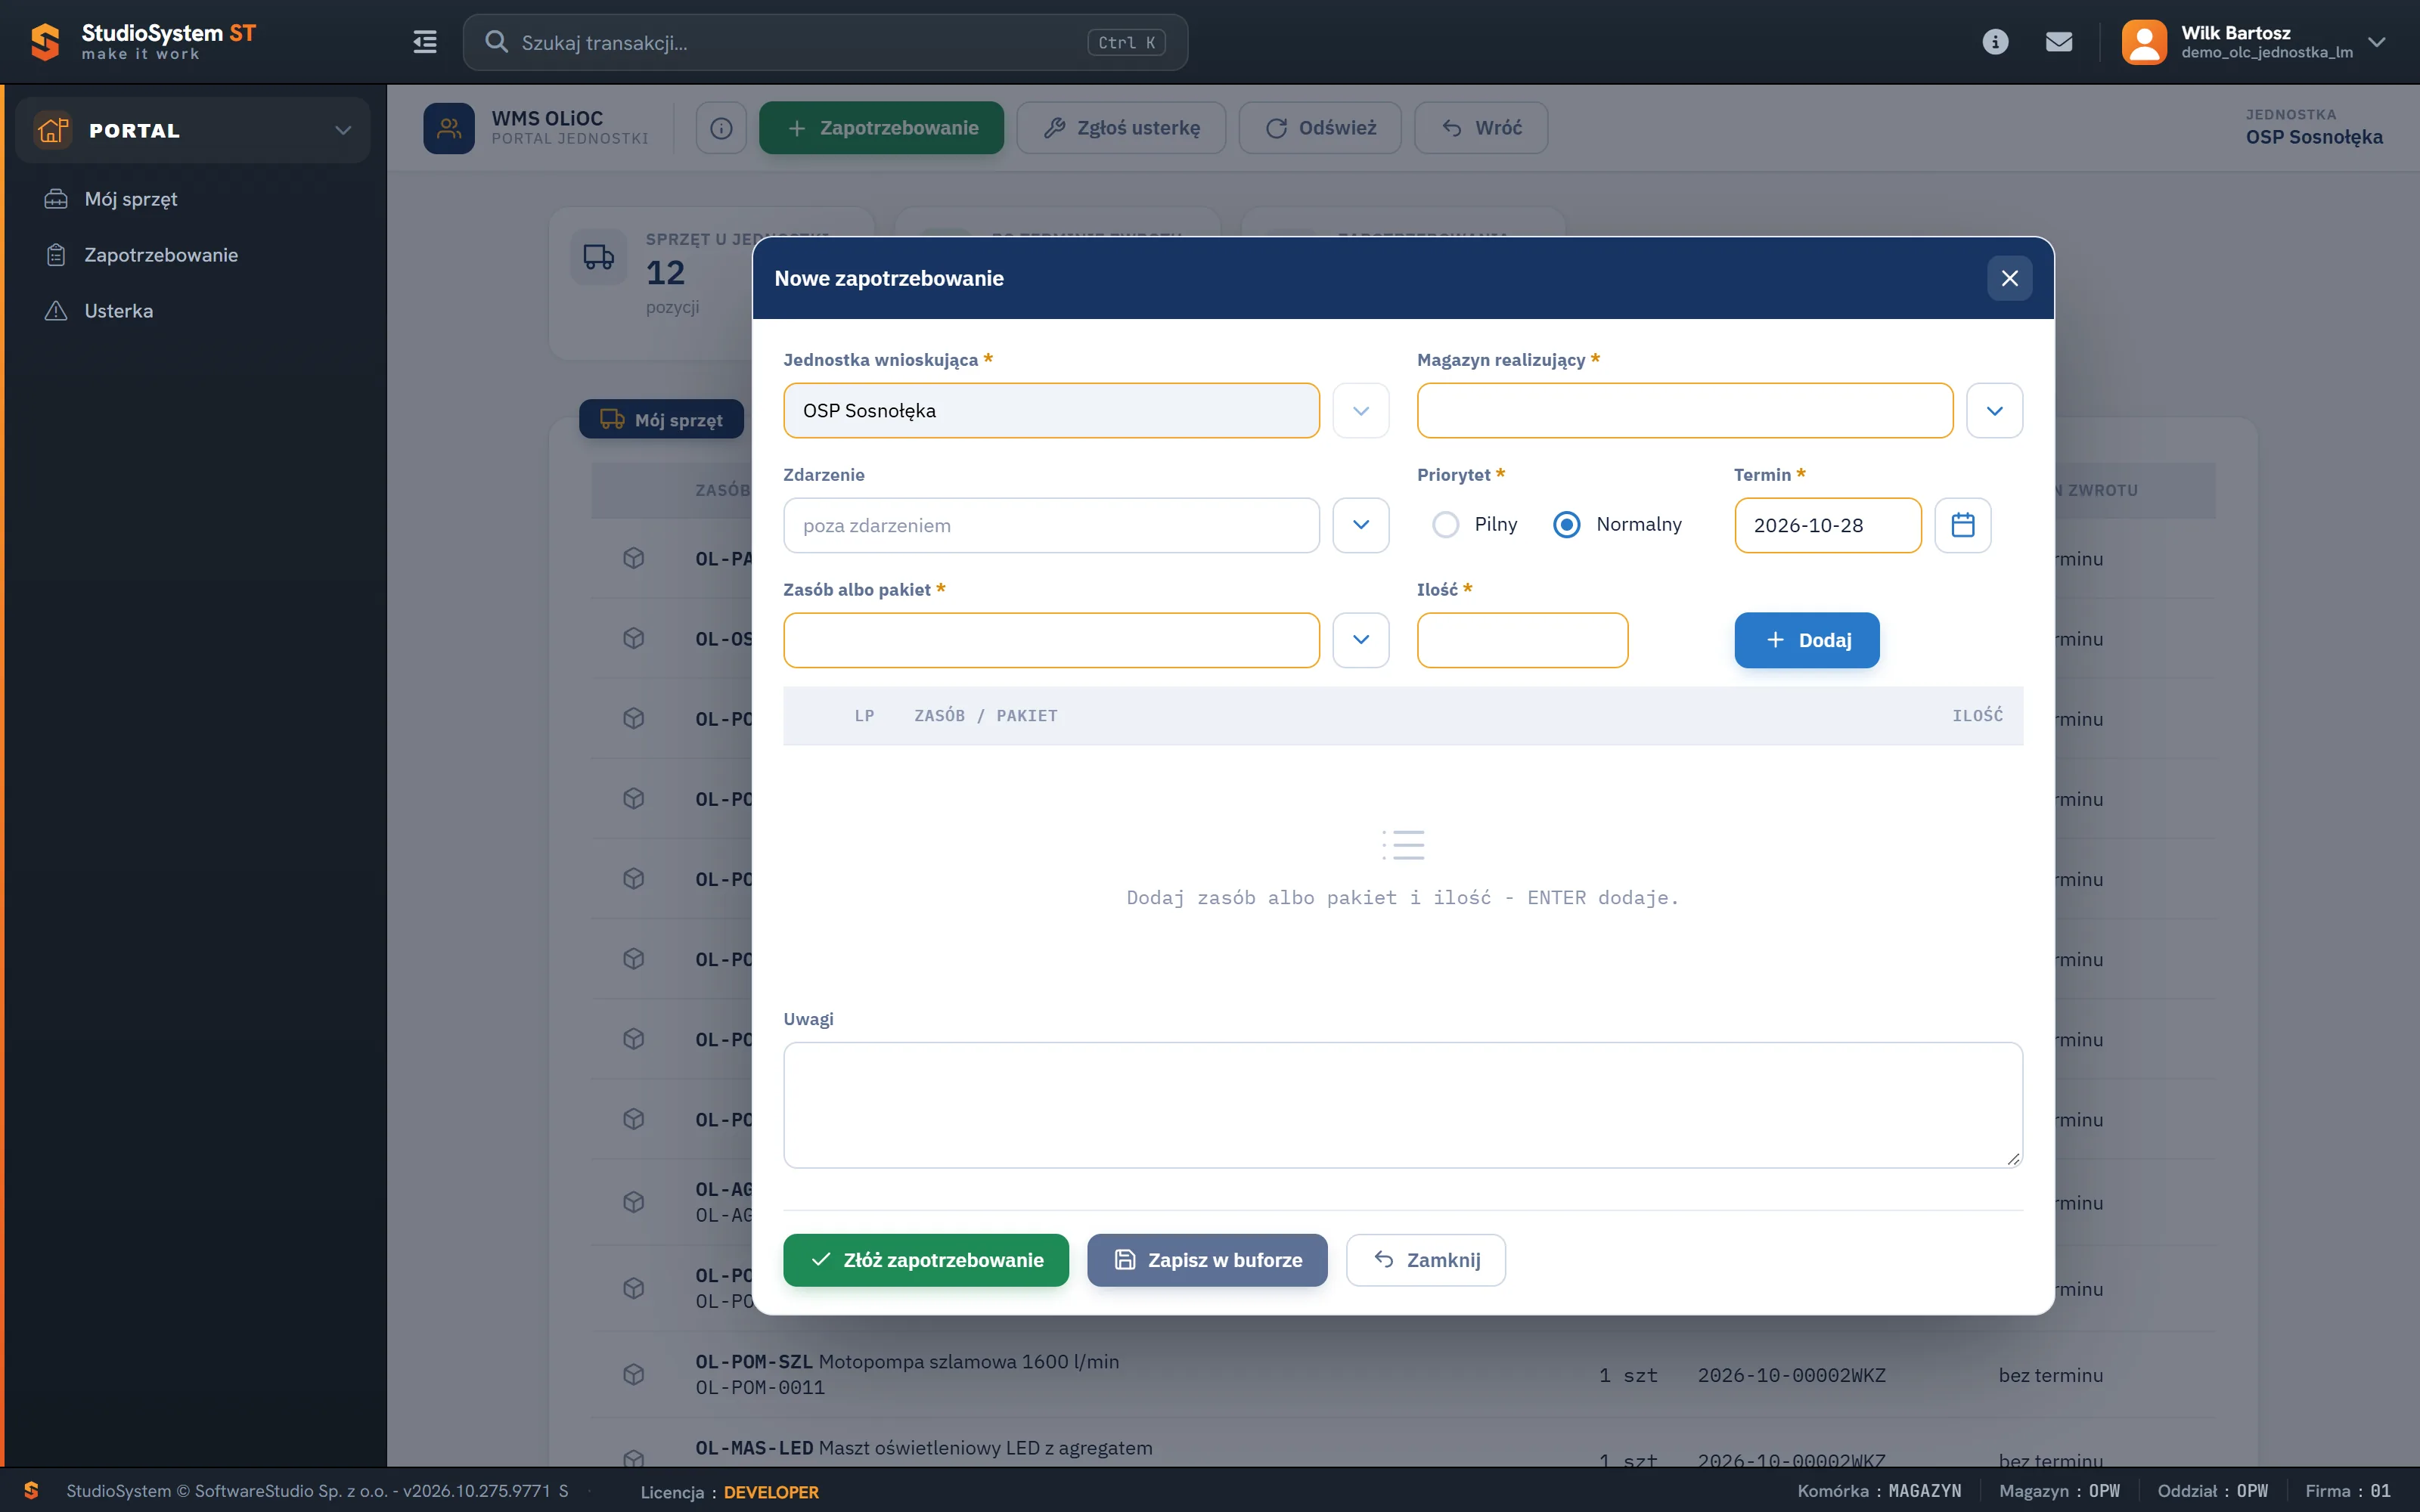This screenshot has height=1512, width=2420.
Task: Expand the Zasób albo pakiet dropdown arrow
Action: coord(1361,640)
